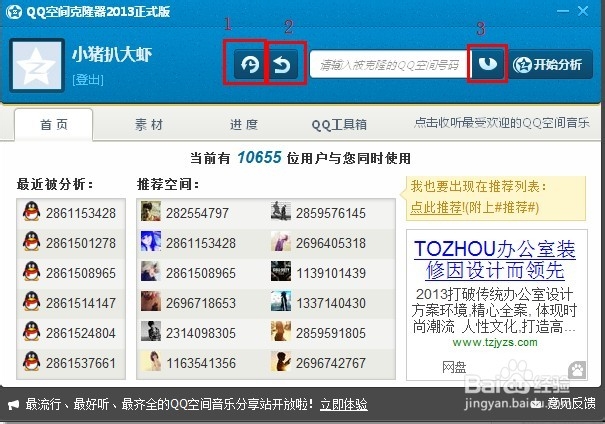Select recommended space 2696742767
The width and height of the screenshot is (605, 424).
[x=331, y=363]
